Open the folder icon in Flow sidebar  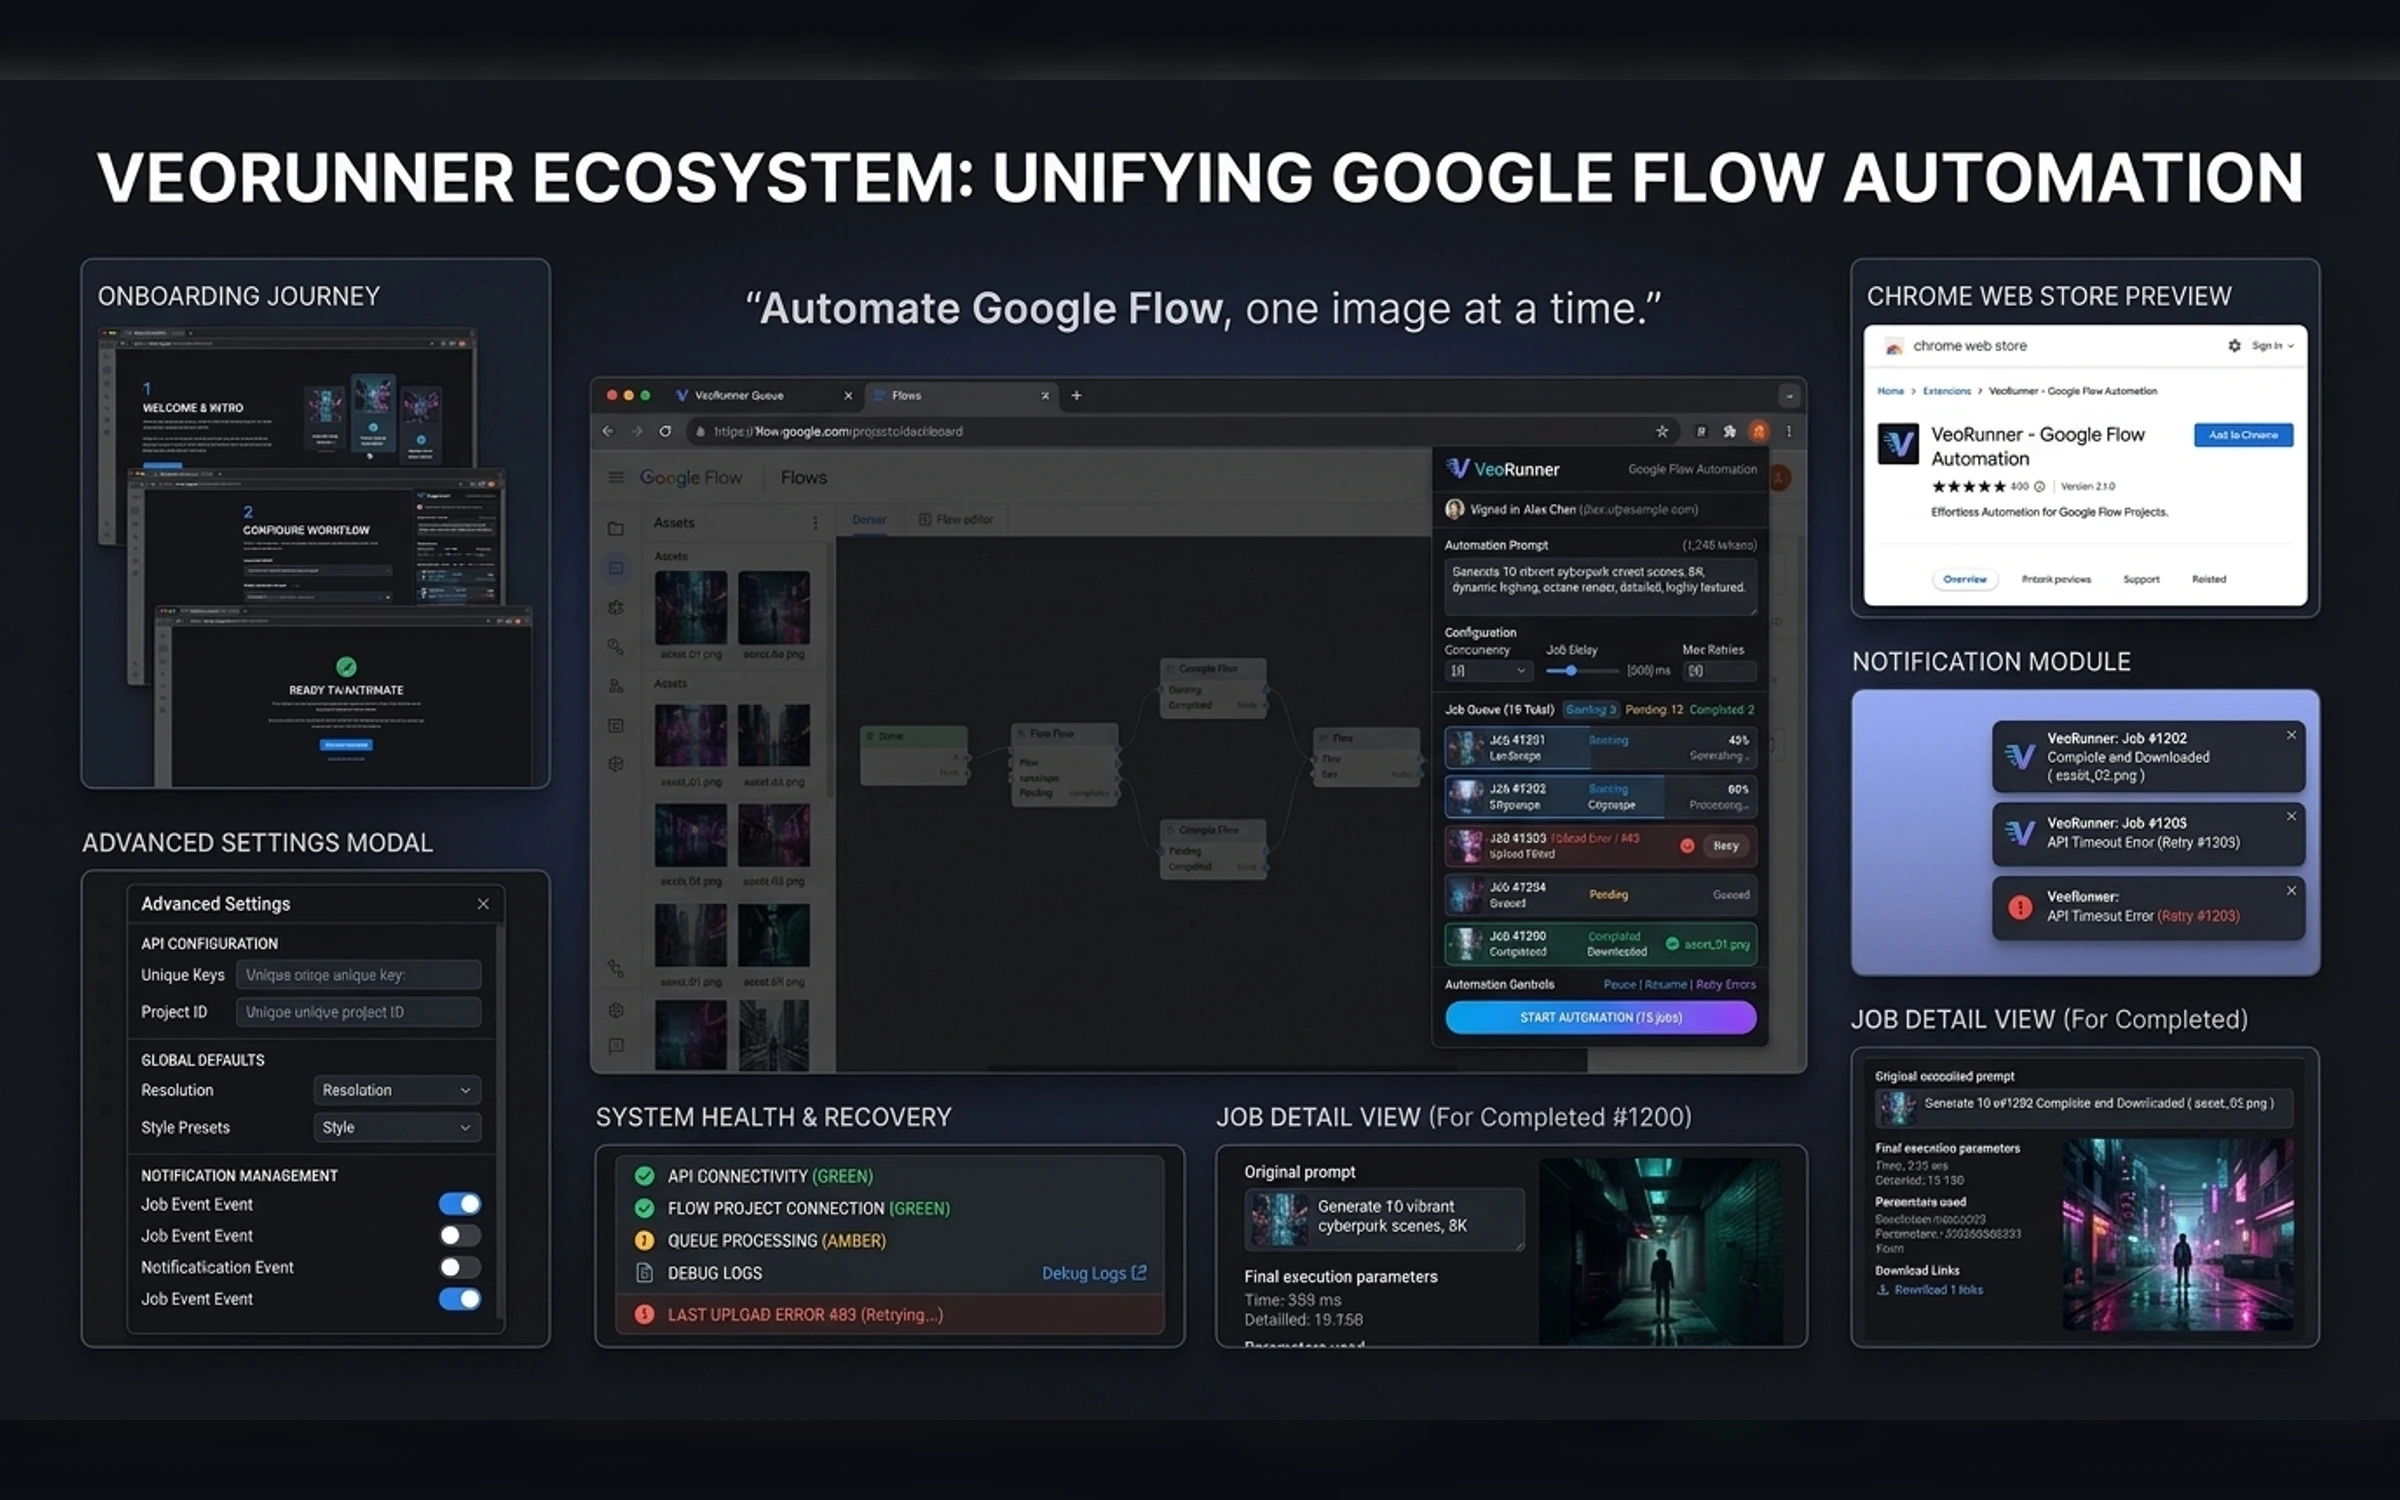(616, 528)
